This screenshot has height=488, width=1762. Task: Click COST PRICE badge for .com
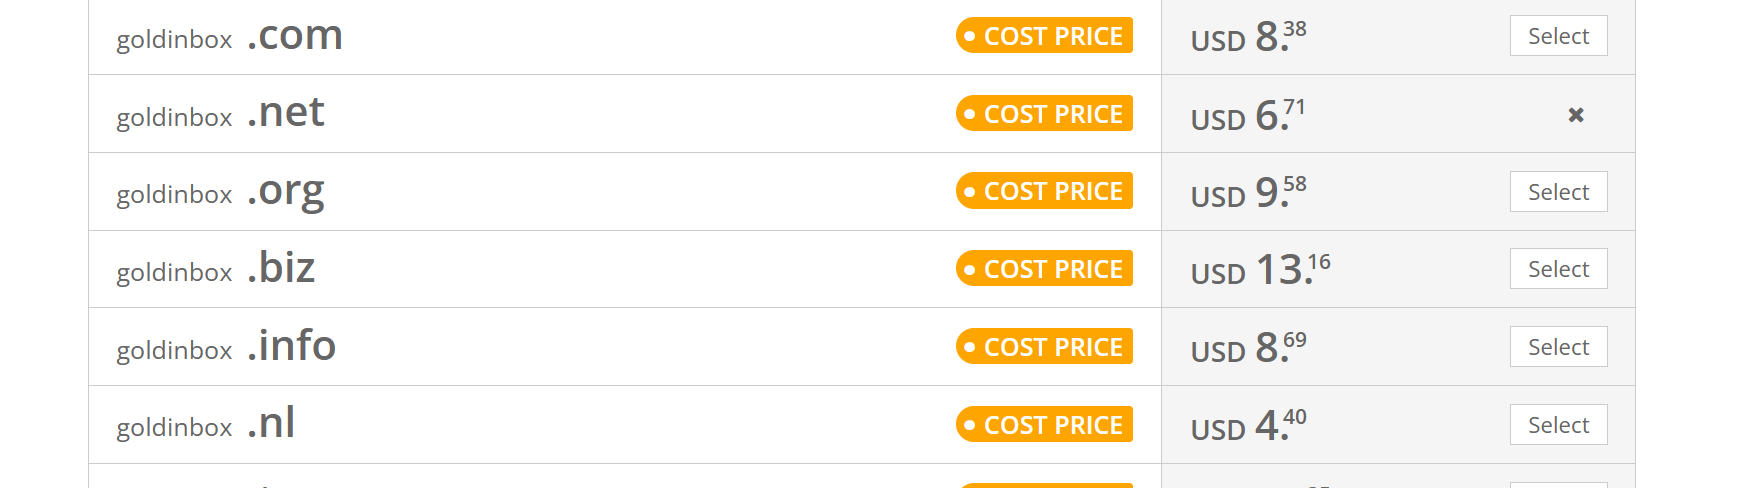(1044, 36)
